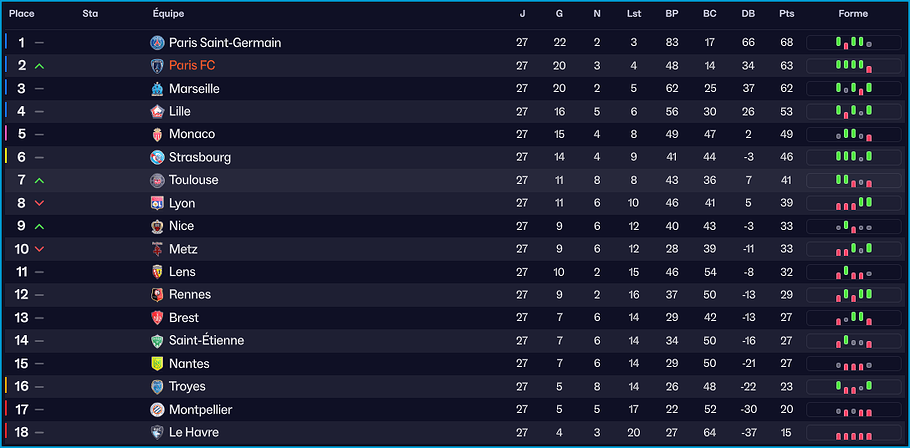The width and height of the screenshot is (910, 448).
Task: Click the Le Havre club badge
Action: tap(157, 433)
